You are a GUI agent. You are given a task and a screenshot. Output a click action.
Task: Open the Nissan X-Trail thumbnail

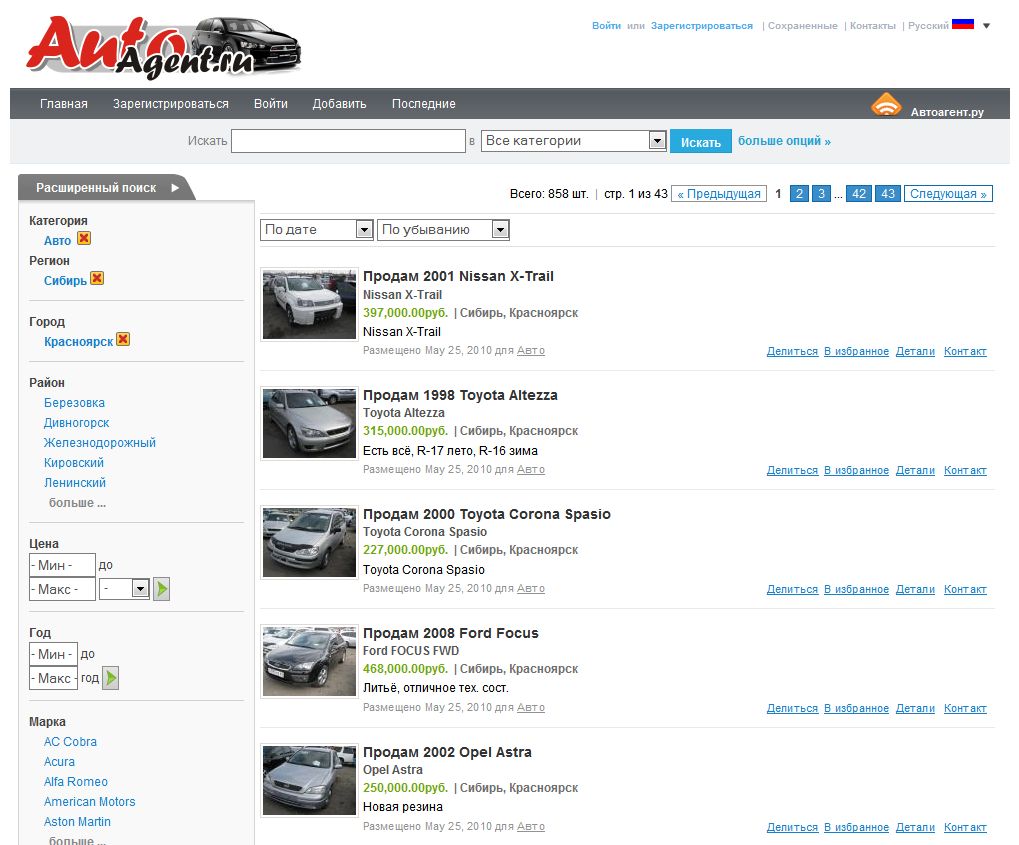coord(309,304)
